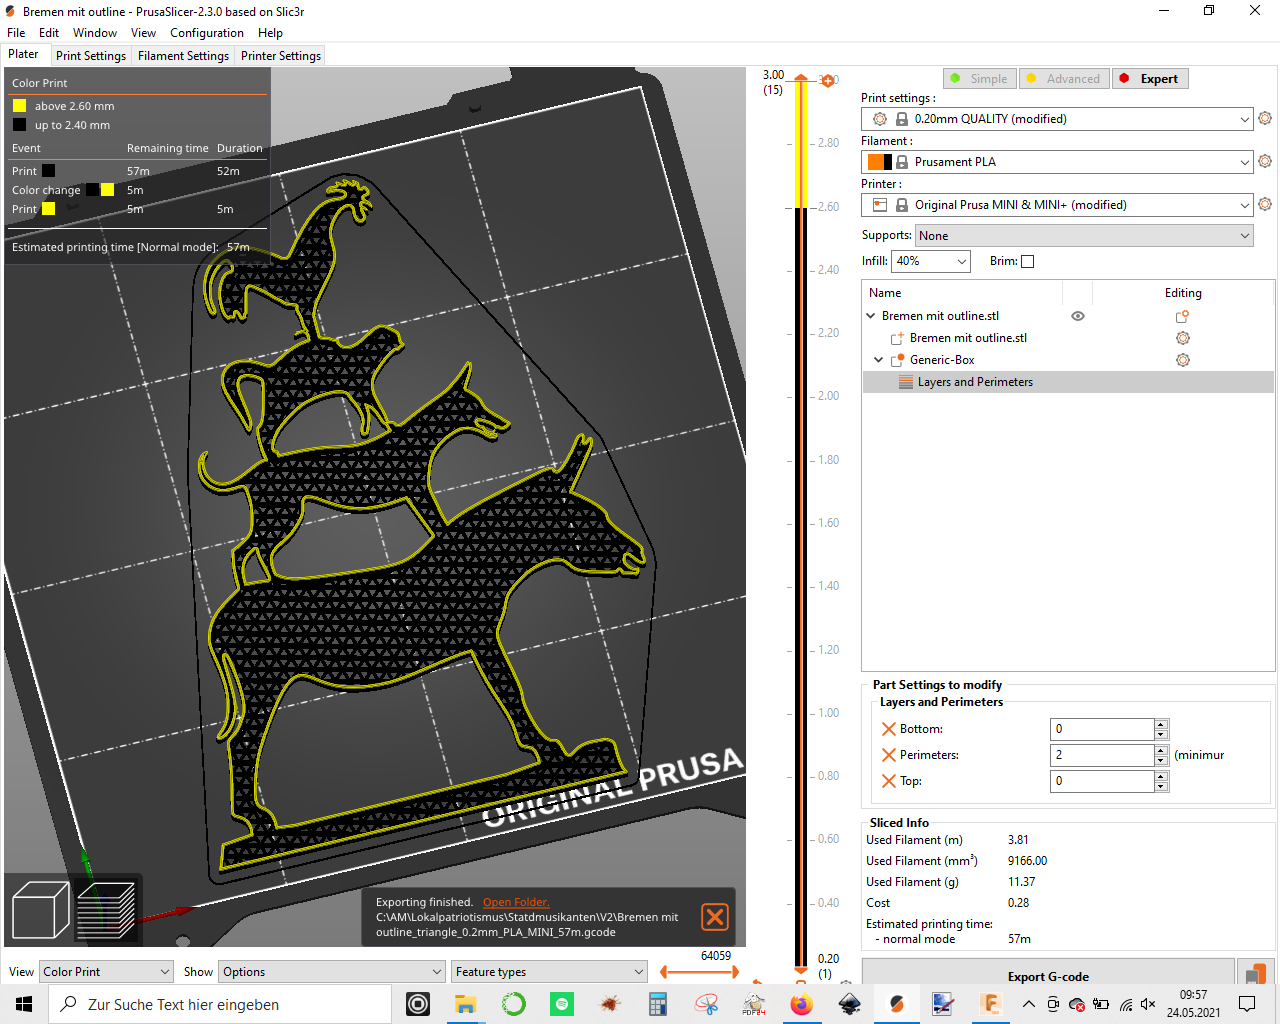
Task: Select the Generic-Box tree item
Action: [942, 360]
